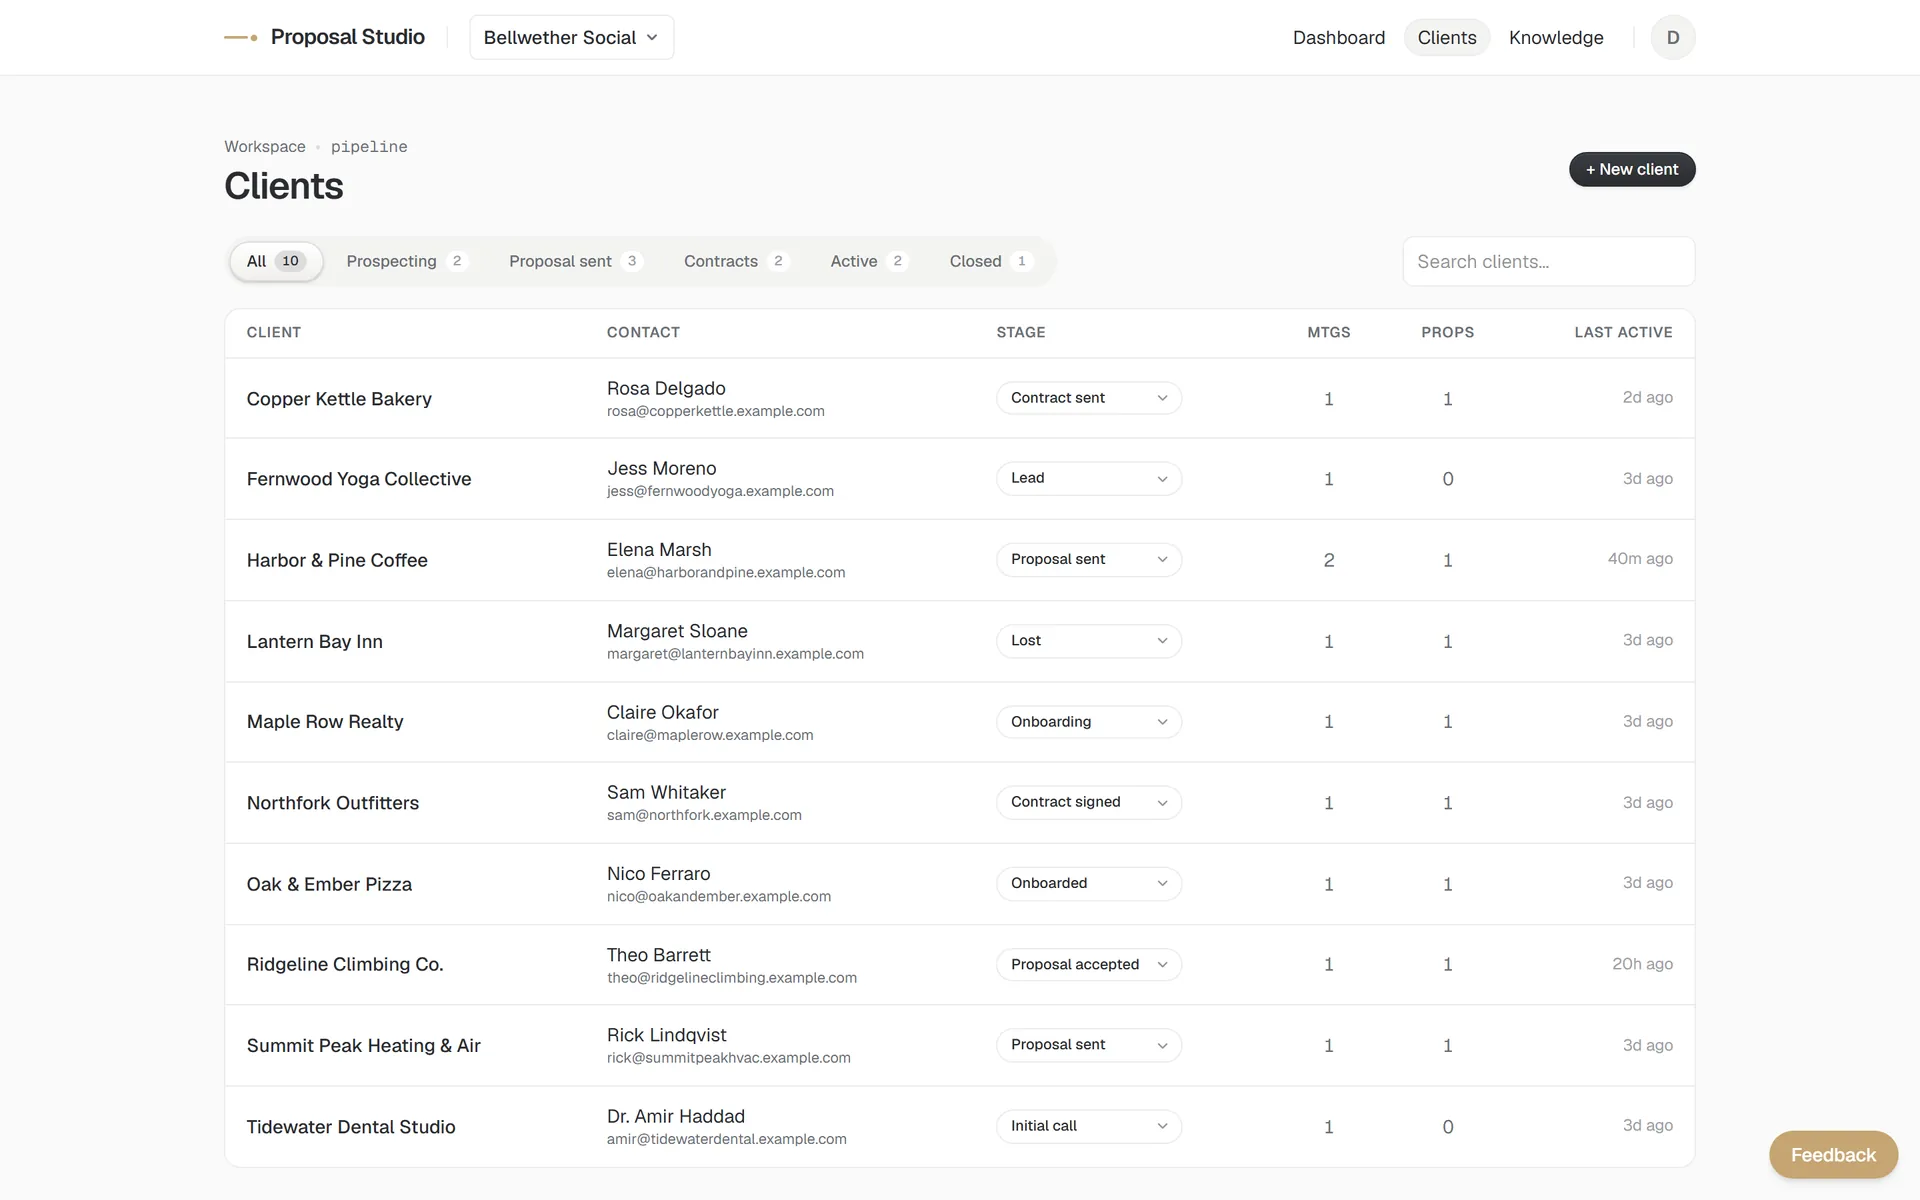This screenshot has height=1200, width=1920.
Task: Click meetings count 2 for Harbor & Pine
Action: pos(1328,560)
